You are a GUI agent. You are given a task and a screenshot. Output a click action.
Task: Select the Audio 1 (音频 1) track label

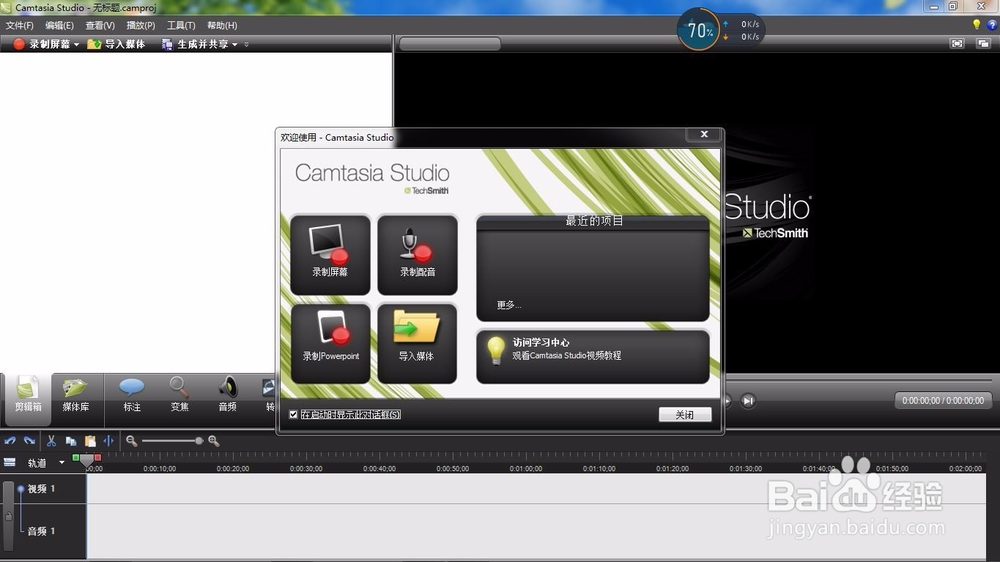[x=41, y=531]
